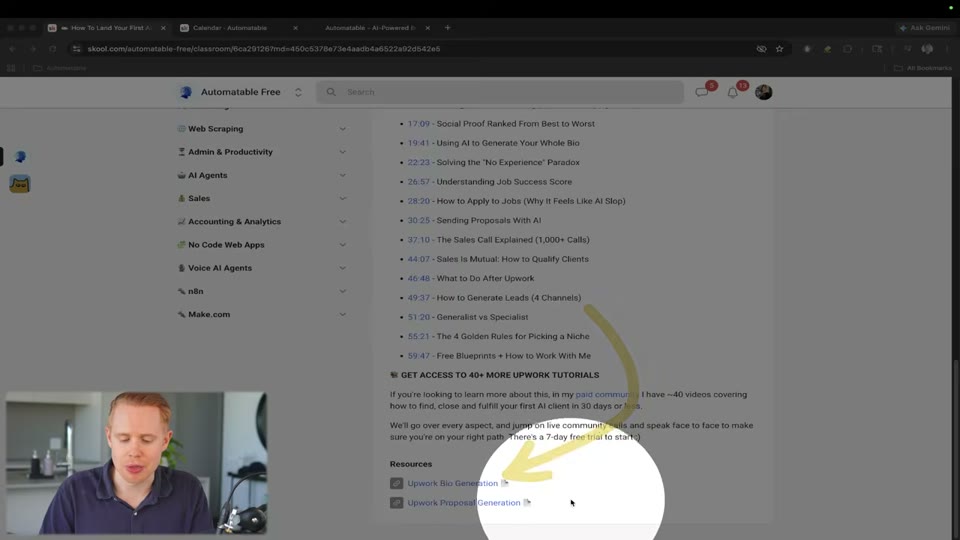Click the Search input field
Image resolution: width=960 pixels, height=540 pixels.
(x=500, y=92)
